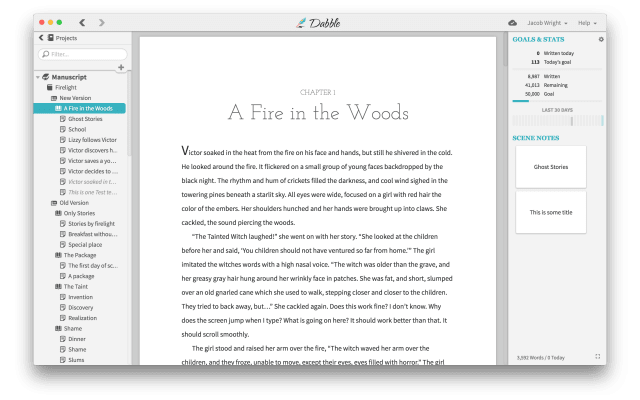Open Goals & Stats settings gear
Screen dimensions: 640x400
(x=601, y=40)
